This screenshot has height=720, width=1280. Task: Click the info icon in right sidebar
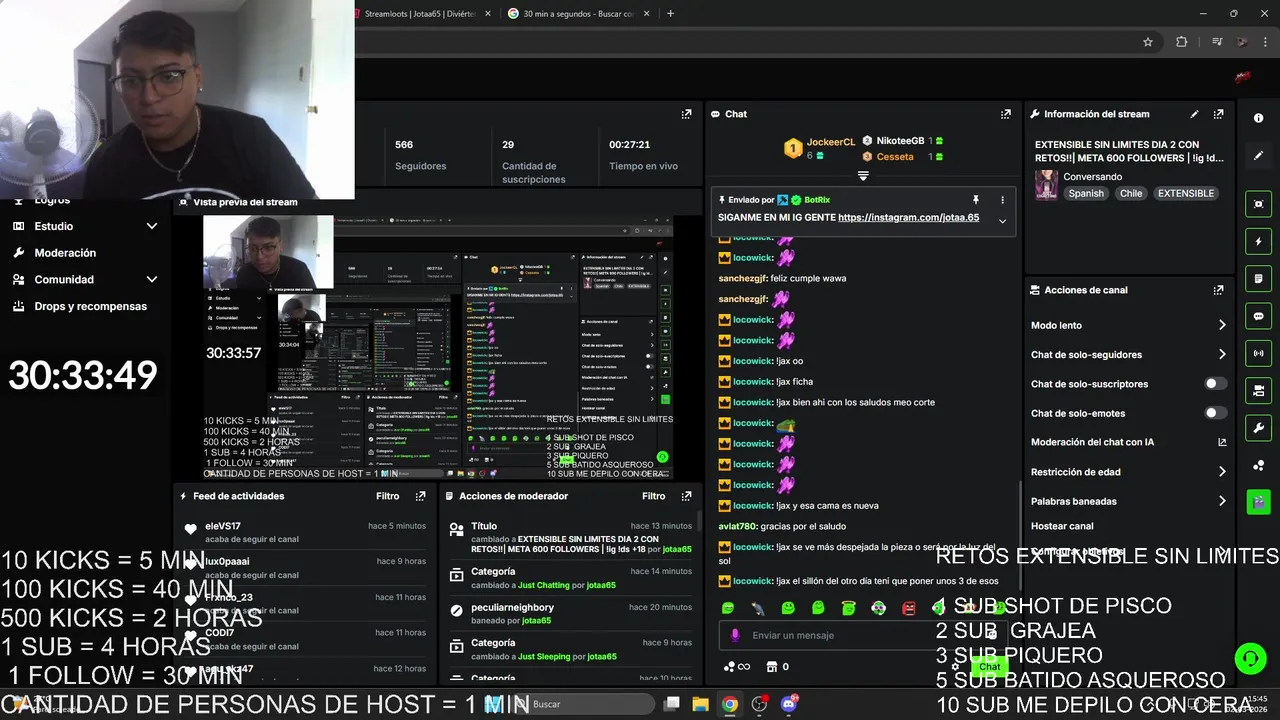(x=1258, y=118)
